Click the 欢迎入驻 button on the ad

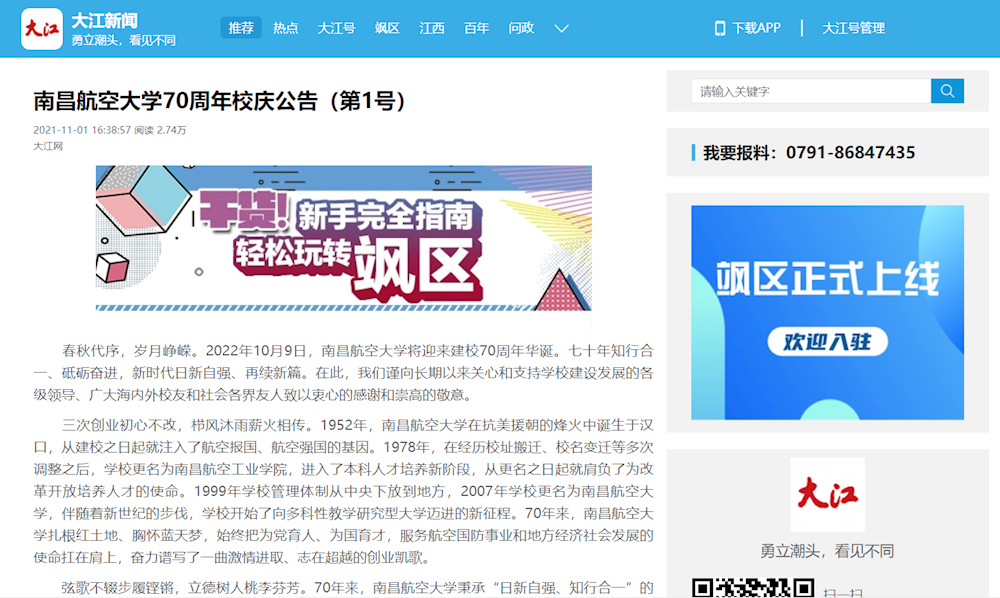pos(827,342)
